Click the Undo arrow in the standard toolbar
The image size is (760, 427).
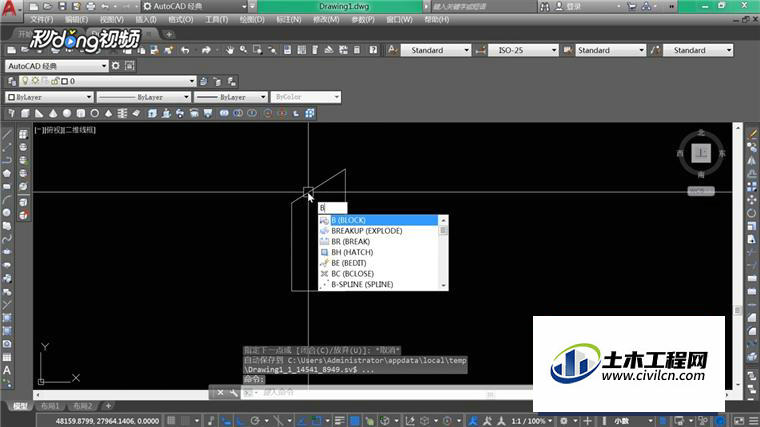pos(185,50)
